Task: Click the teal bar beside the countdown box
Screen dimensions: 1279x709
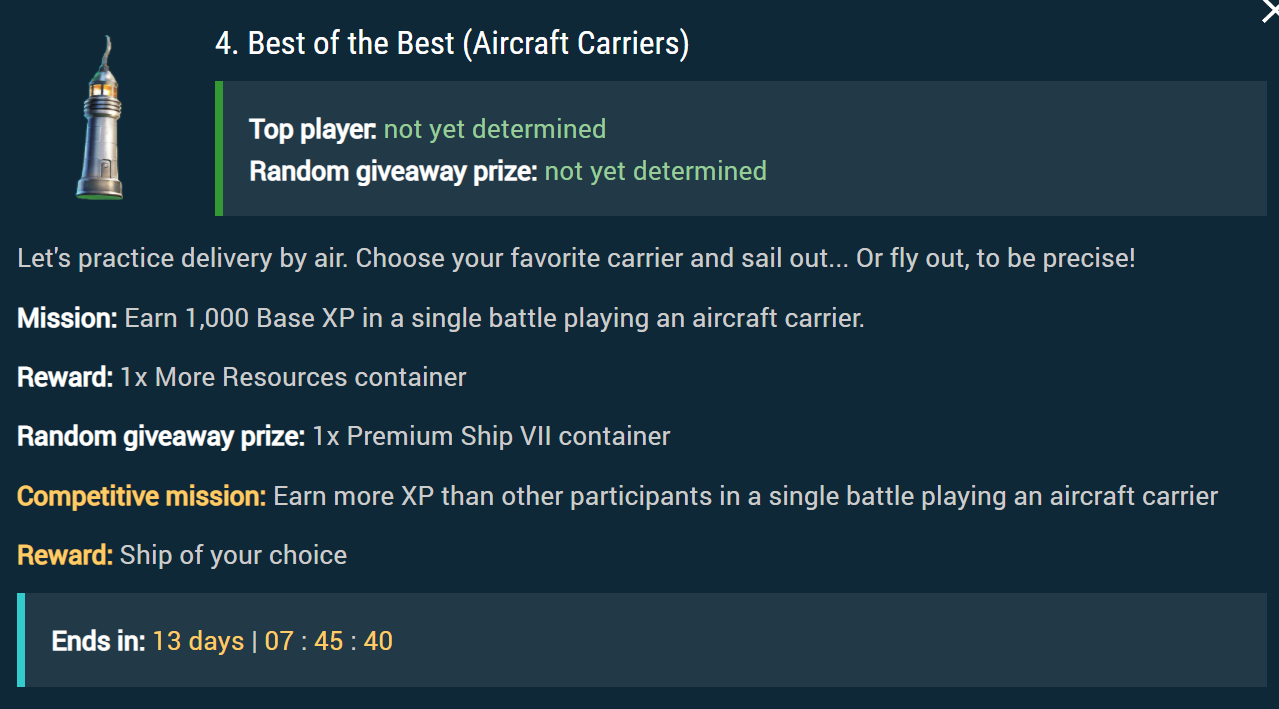Action: click(21, 640)
